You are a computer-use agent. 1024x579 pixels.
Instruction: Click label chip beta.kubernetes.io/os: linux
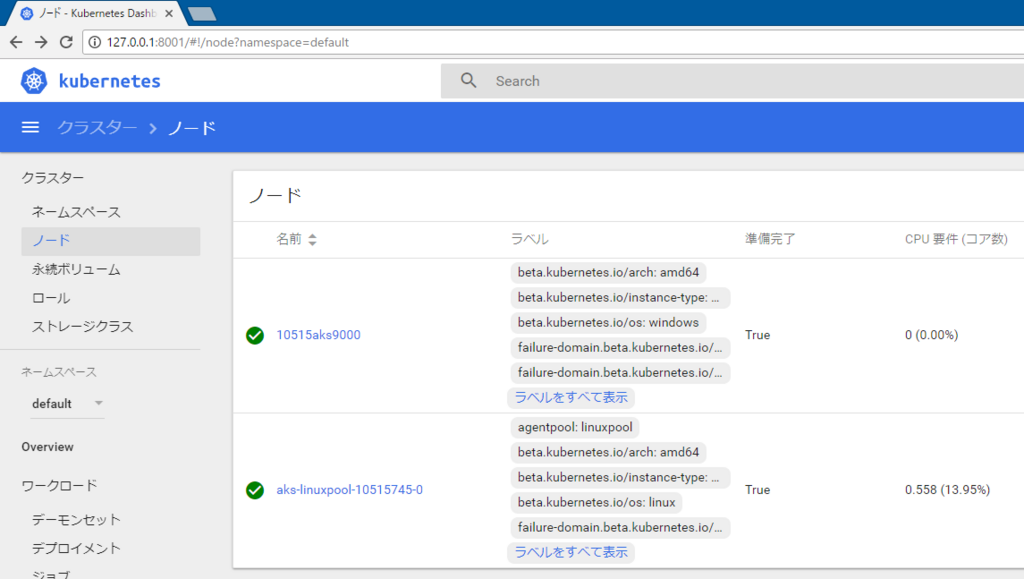click(596, 502)
